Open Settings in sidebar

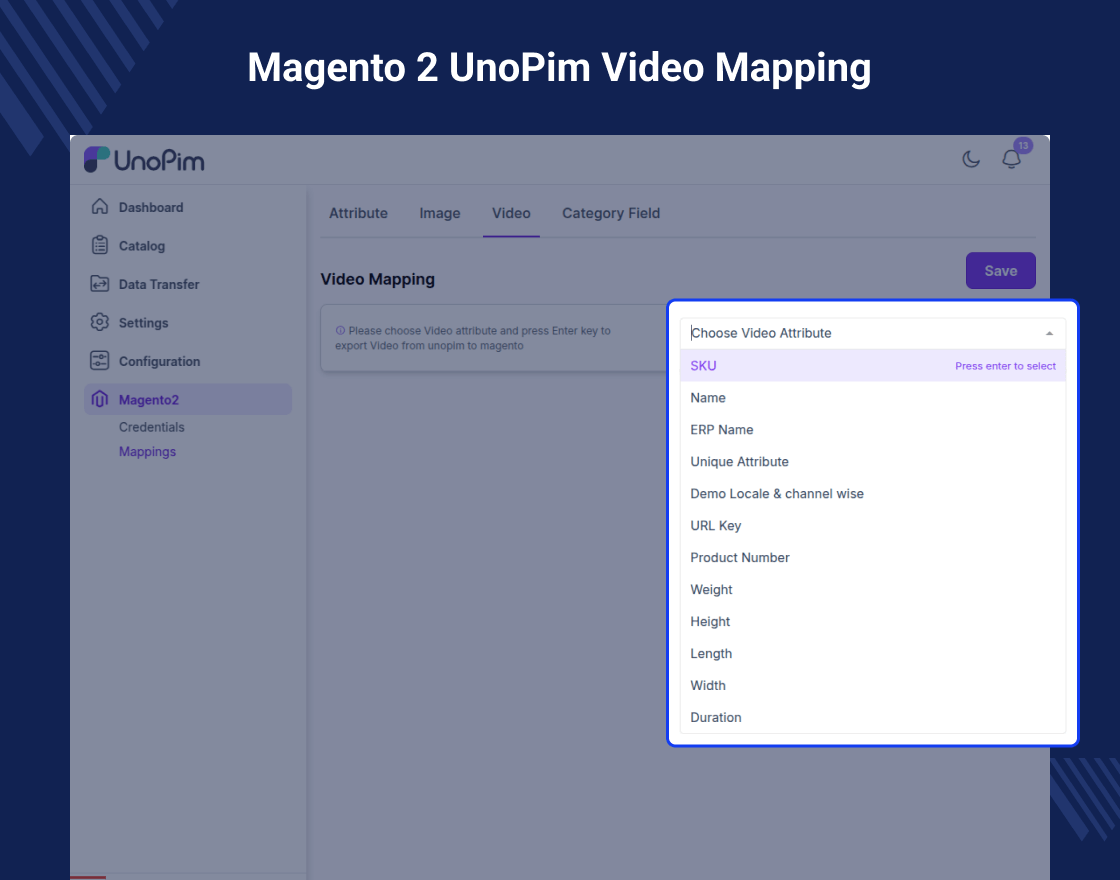(144, 323)
